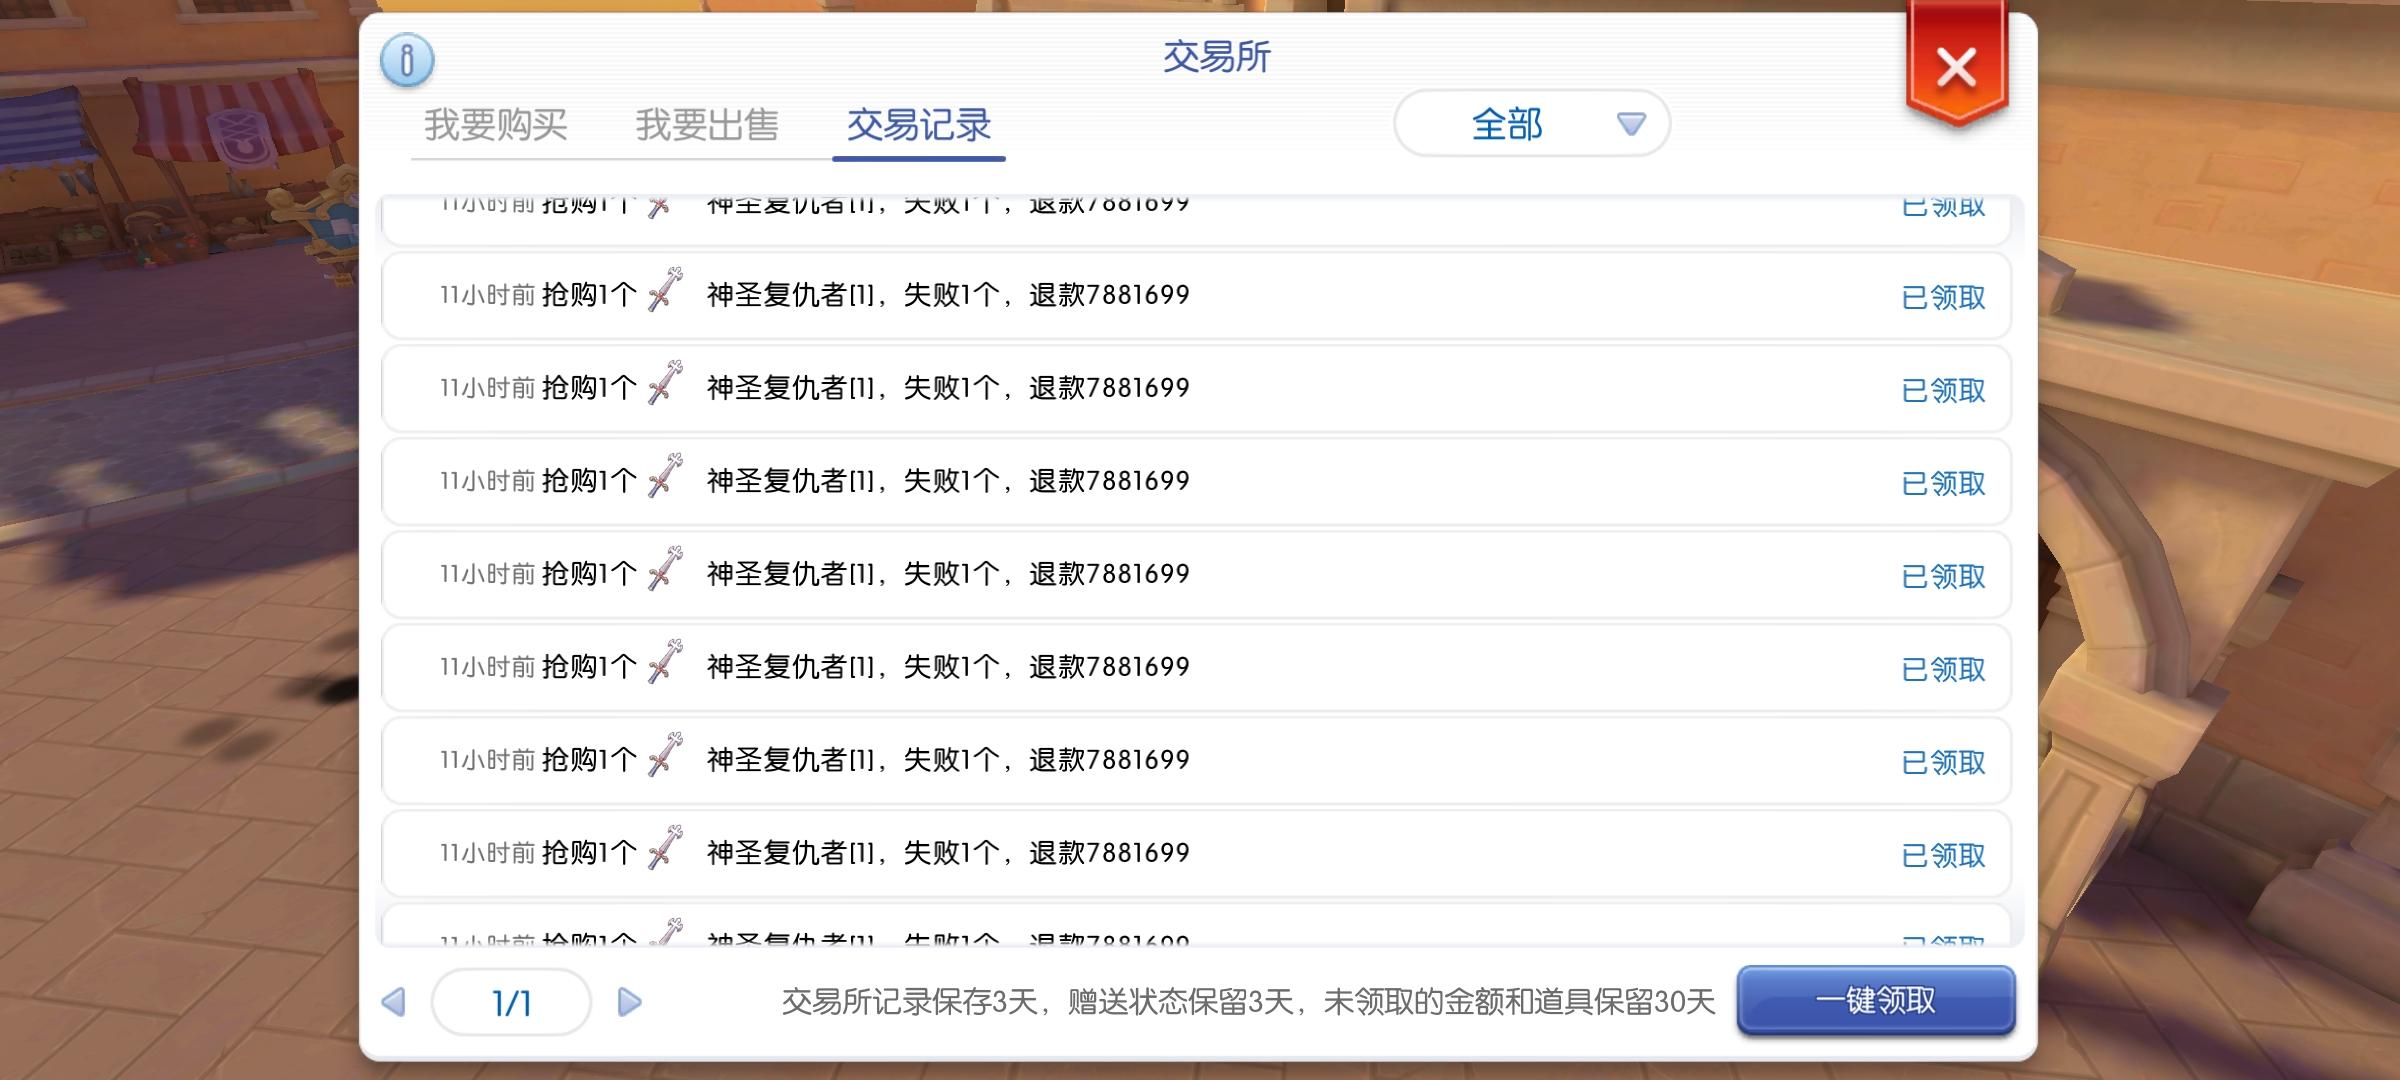Click sword icon in second record row
The image size is (2400, 1080).
point(665,290)
